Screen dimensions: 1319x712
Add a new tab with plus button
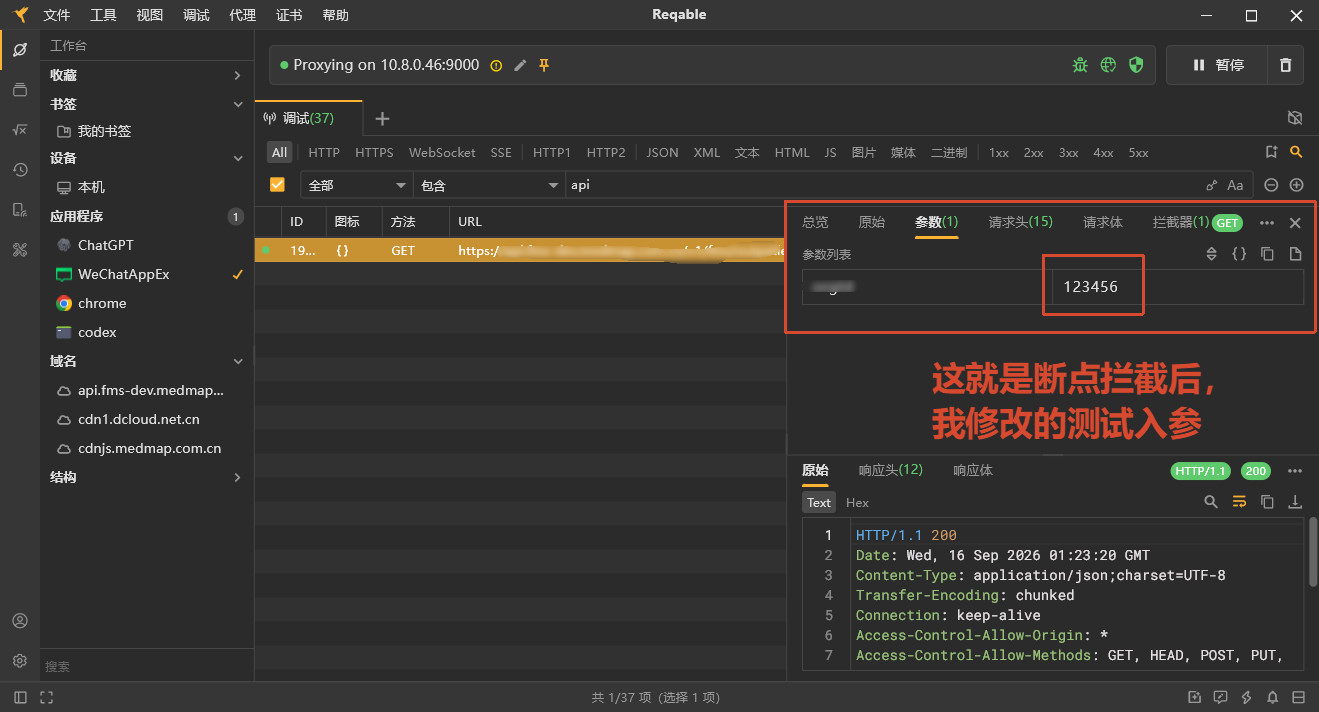click(382, 118)
